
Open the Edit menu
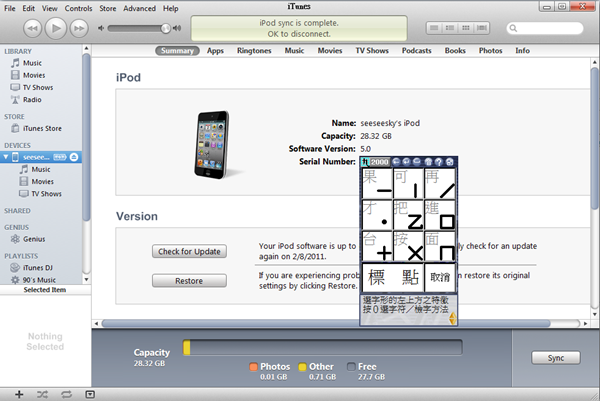point(28,8)
